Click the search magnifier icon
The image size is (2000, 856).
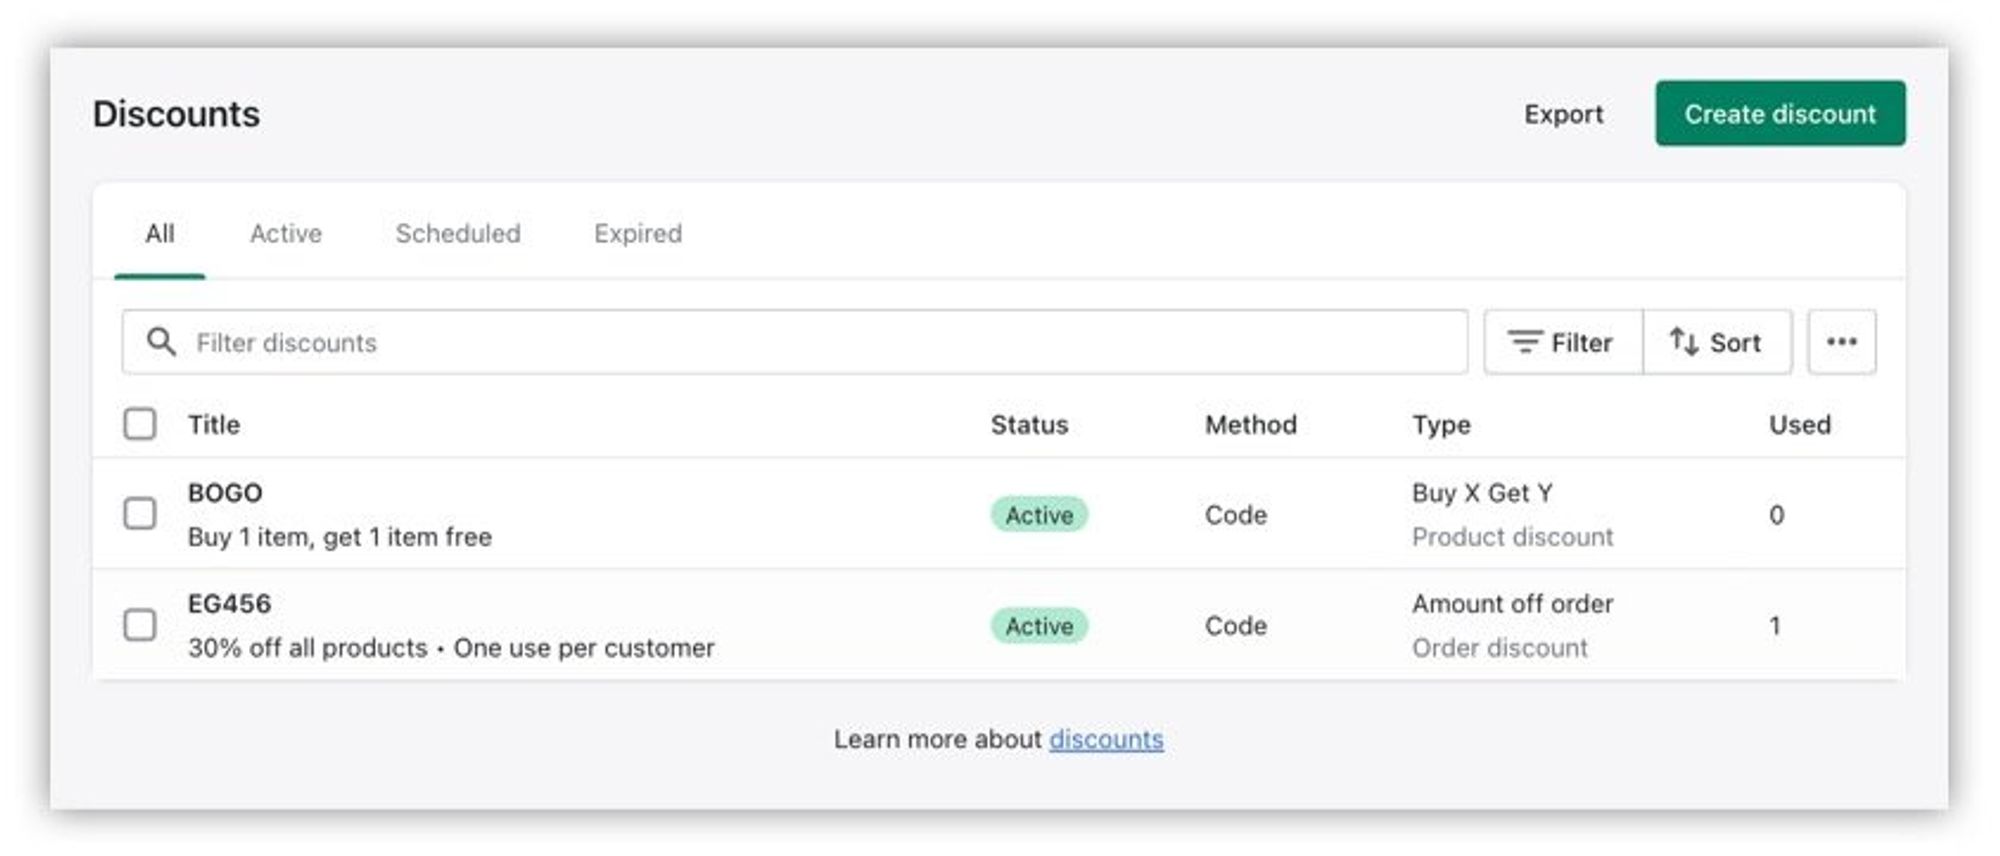161,342
